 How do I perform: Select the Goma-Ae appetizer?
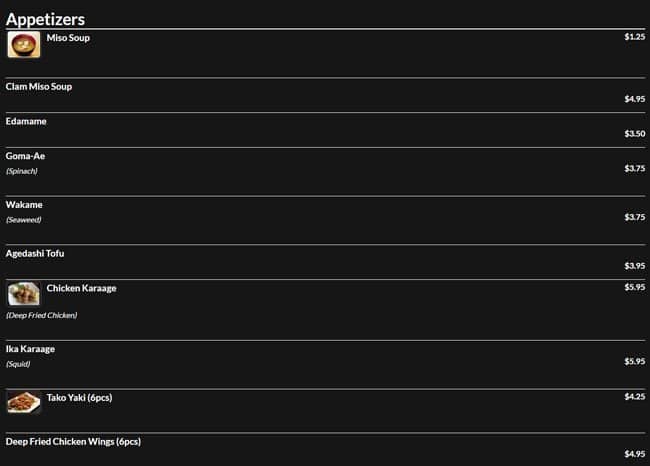tap(25, 156)
